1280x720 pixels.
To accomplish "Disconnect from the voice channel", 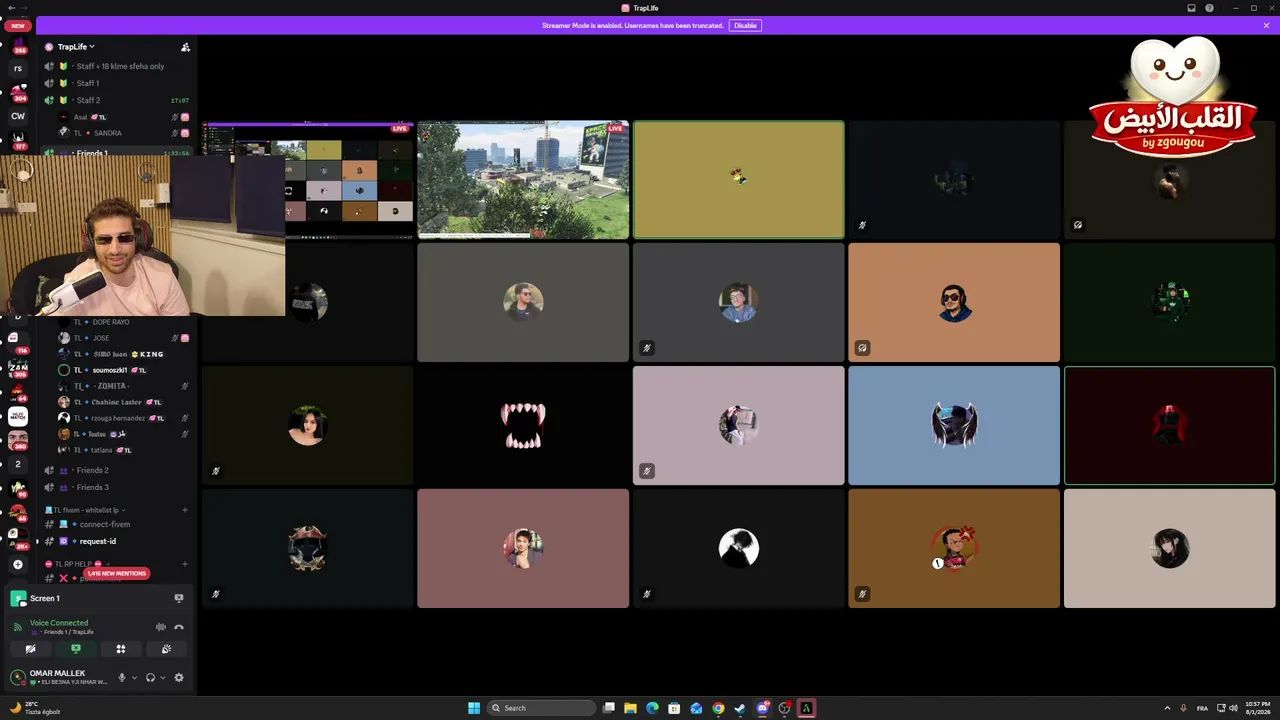I will point(179,627).
